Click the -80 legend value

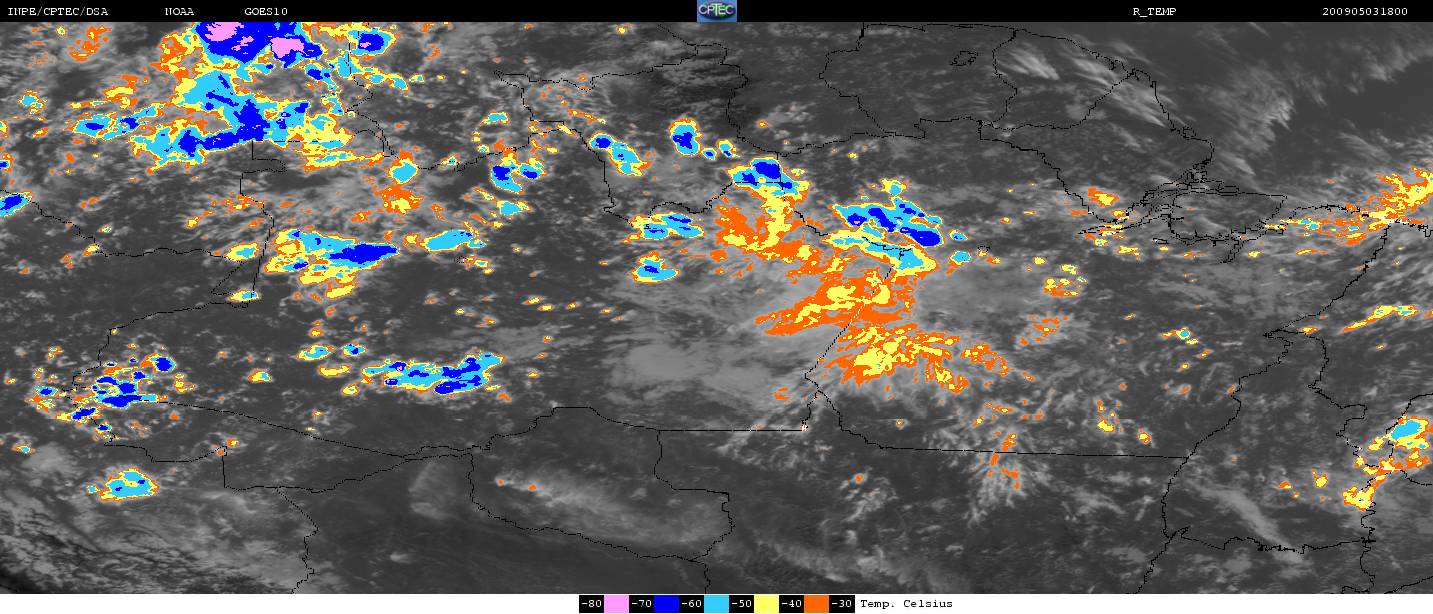[x=591, y=604]
